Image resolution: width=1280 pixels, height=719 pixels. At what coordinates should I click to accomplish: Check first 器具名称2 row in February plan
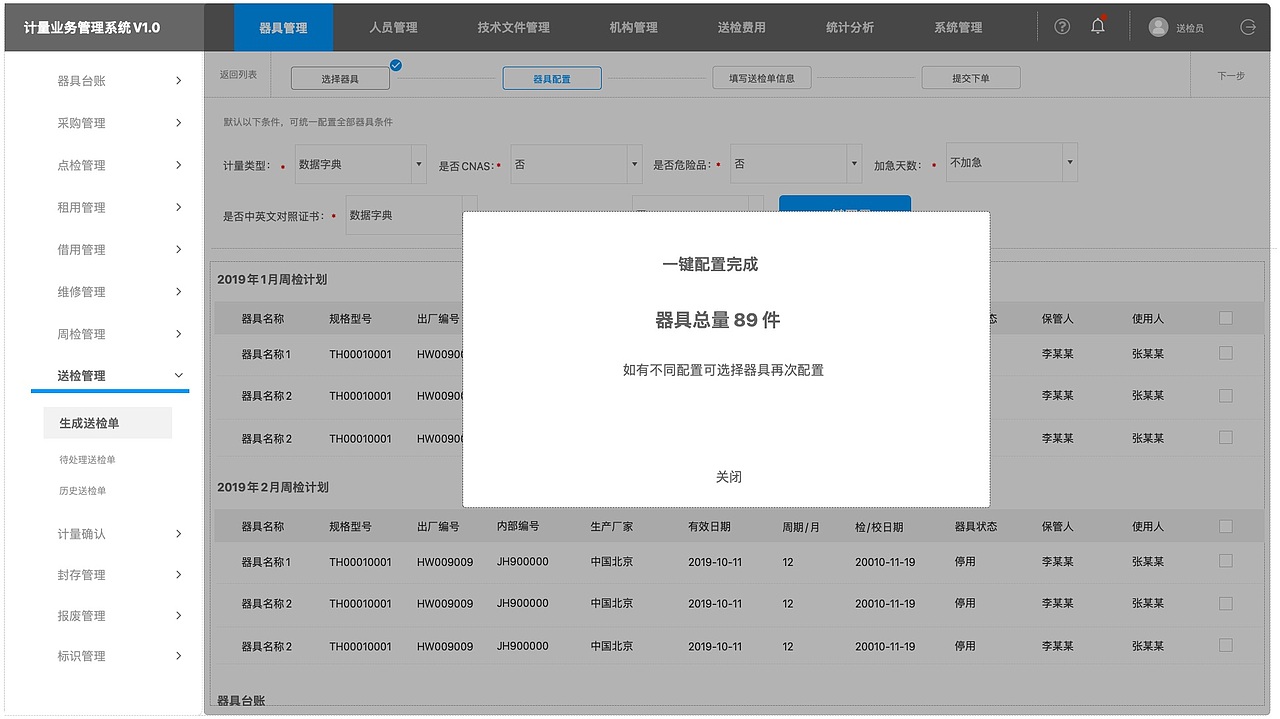pyautogui.click(x=1226, y=603)
